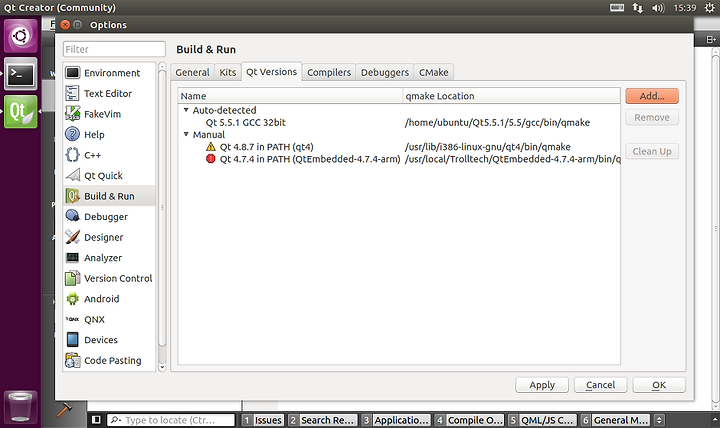
Task: Select Qt 4.8.7 in PATH (qt4)
Action: (266, 146)
